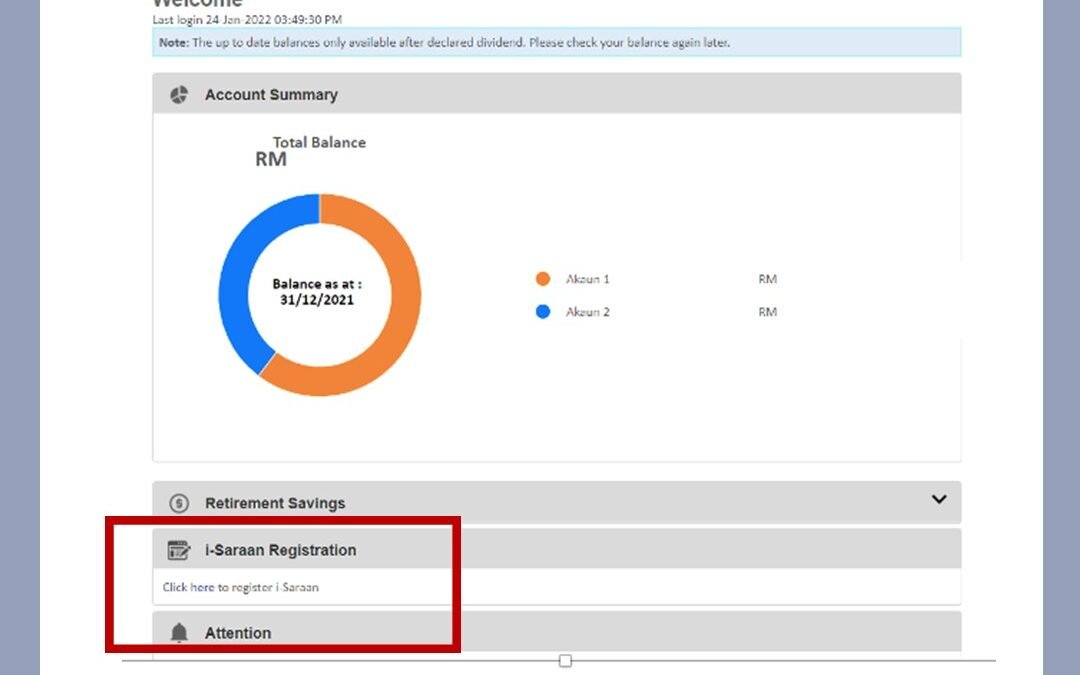
Task: Select the blue Akaun 2 legend dot
Action: [543, 312]
